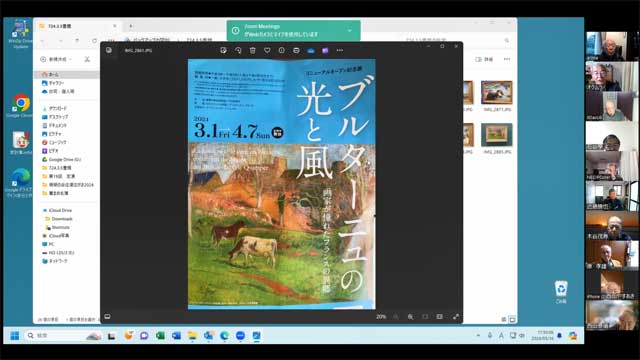This screenshot has height=360, width=640.
Task: Click the taskbar search box
Action: point(63,336)
